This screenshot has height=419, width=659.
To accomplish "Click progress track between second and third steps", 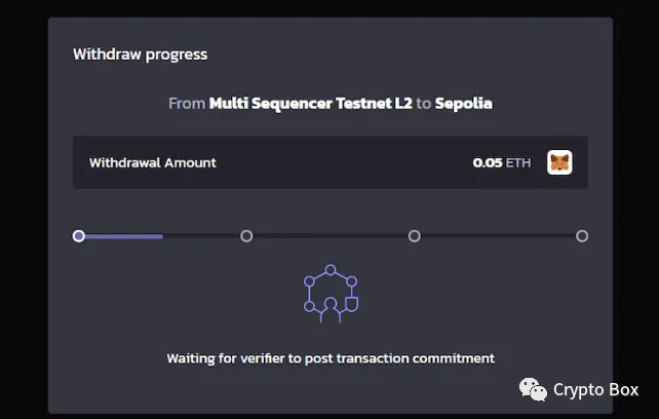I will pyautogui.click(x=330, y=236).
